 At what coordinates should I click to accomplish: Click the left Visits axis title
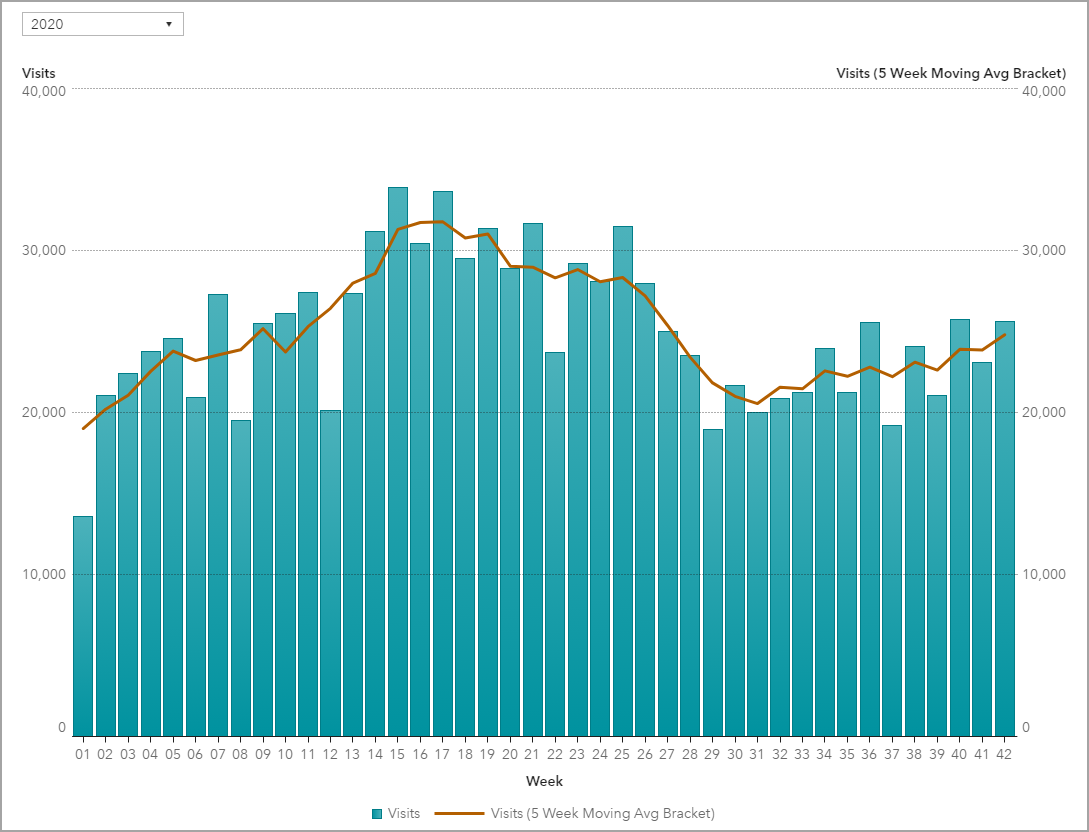39,73
